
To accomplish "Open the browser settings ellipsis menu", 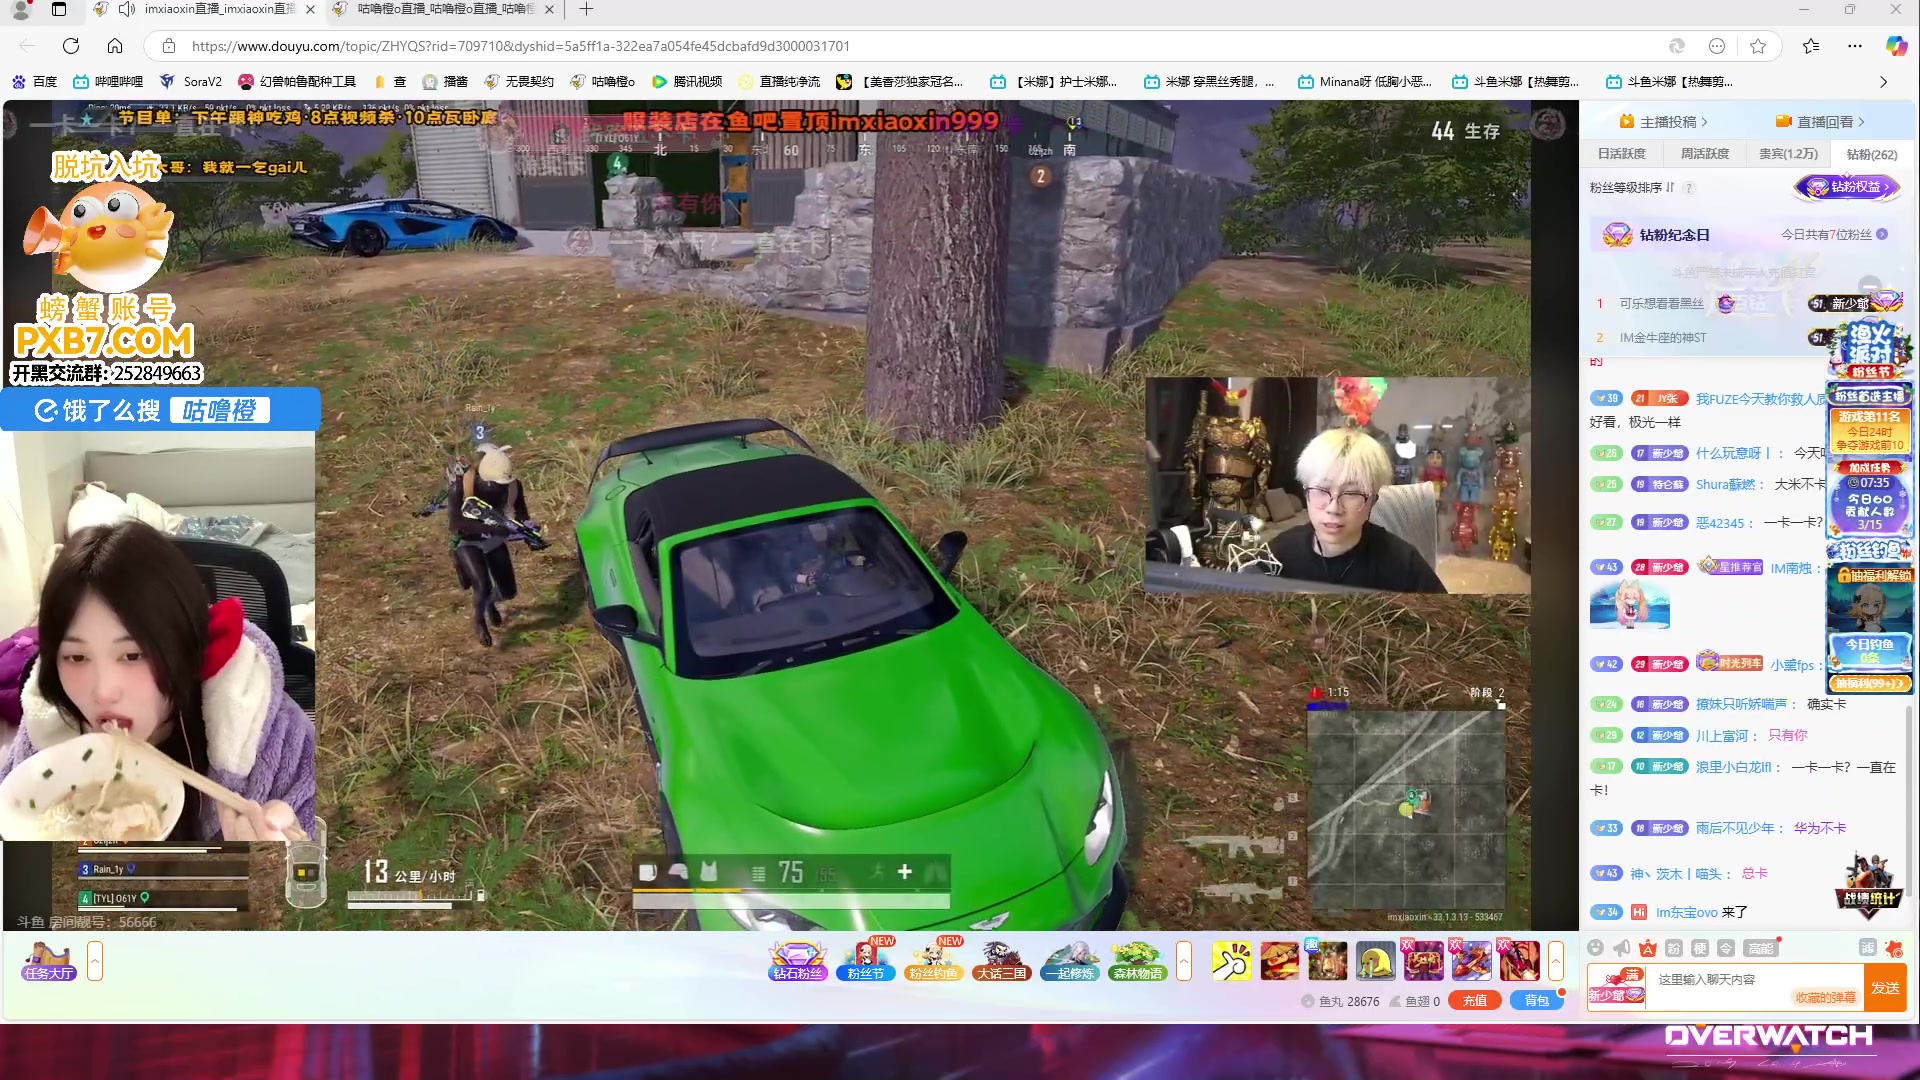I will tap(1855, 46).
